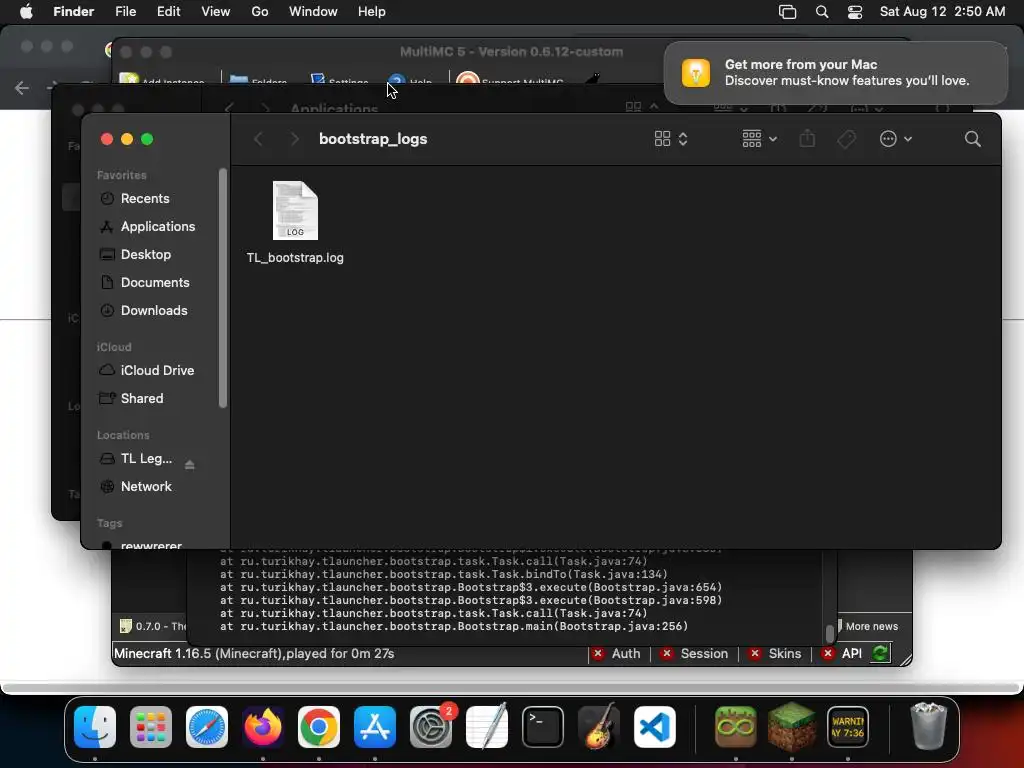Open the 'Get more from your Mac' notification

coord(836,72)
